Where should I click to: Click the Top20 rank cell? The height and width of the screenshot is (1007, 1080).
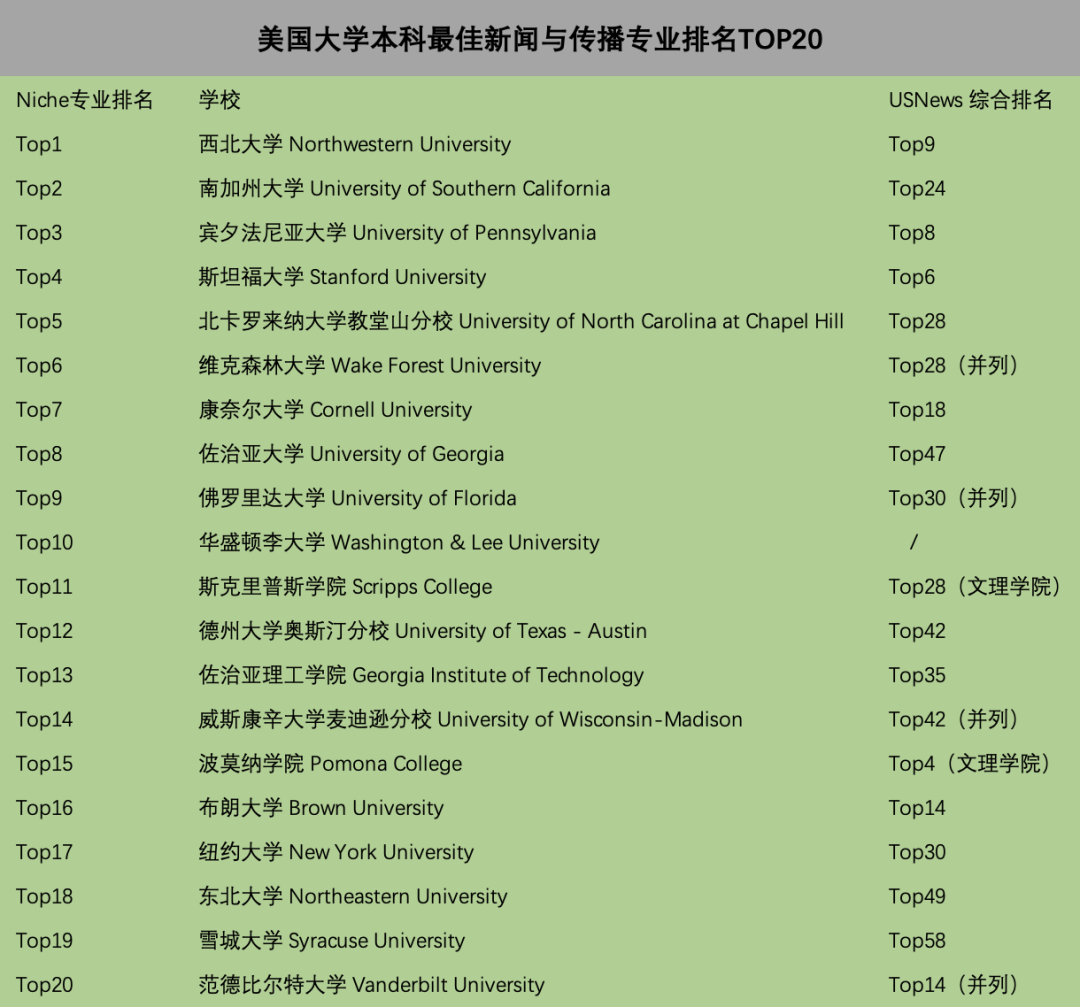[45, 985]
